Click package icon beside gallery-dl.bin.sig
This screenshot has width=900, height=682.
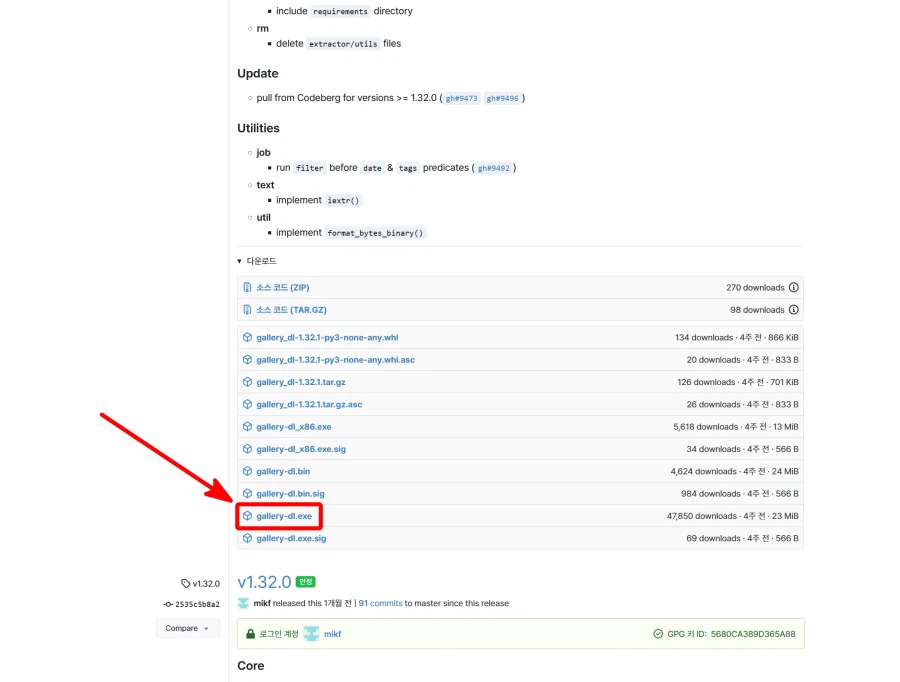pos(247,494)
